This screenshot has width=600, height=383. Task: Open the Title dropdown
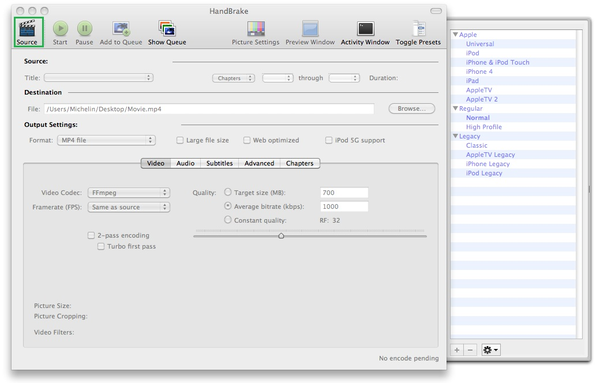tap(99, 78)
